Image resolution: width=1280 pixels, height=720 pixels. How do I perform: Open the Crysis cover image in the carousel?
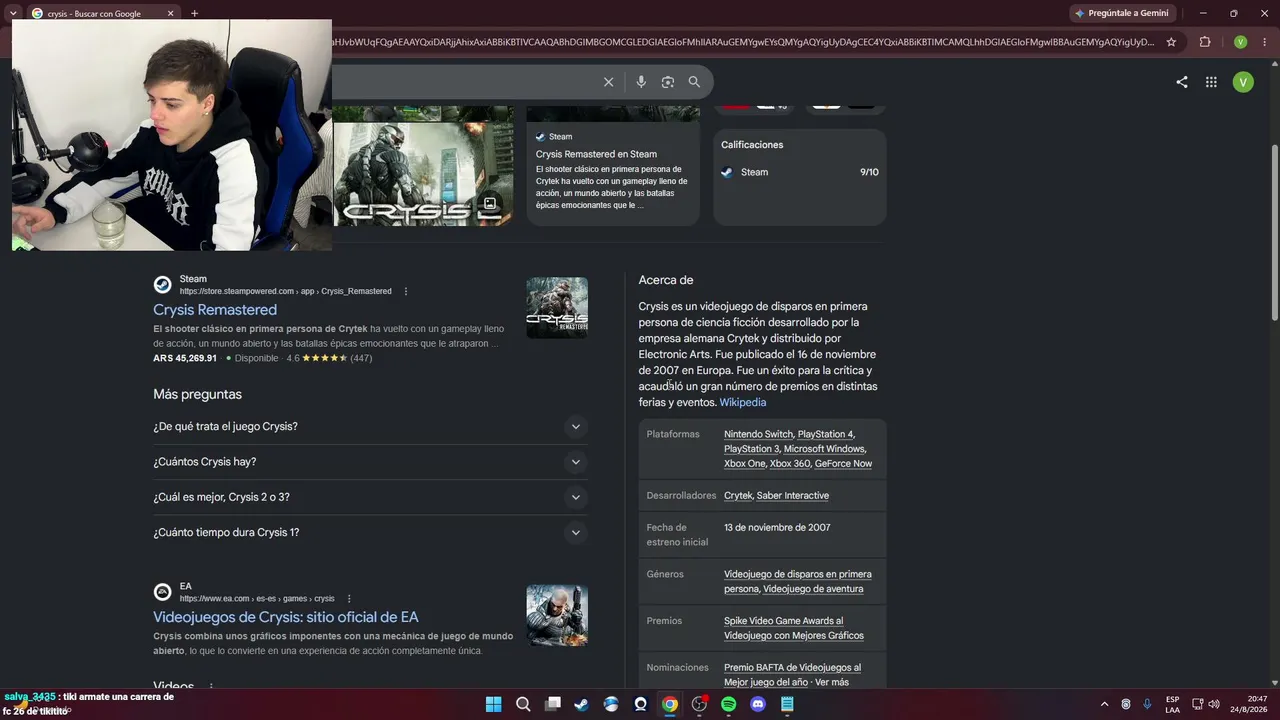pos(422,173)
